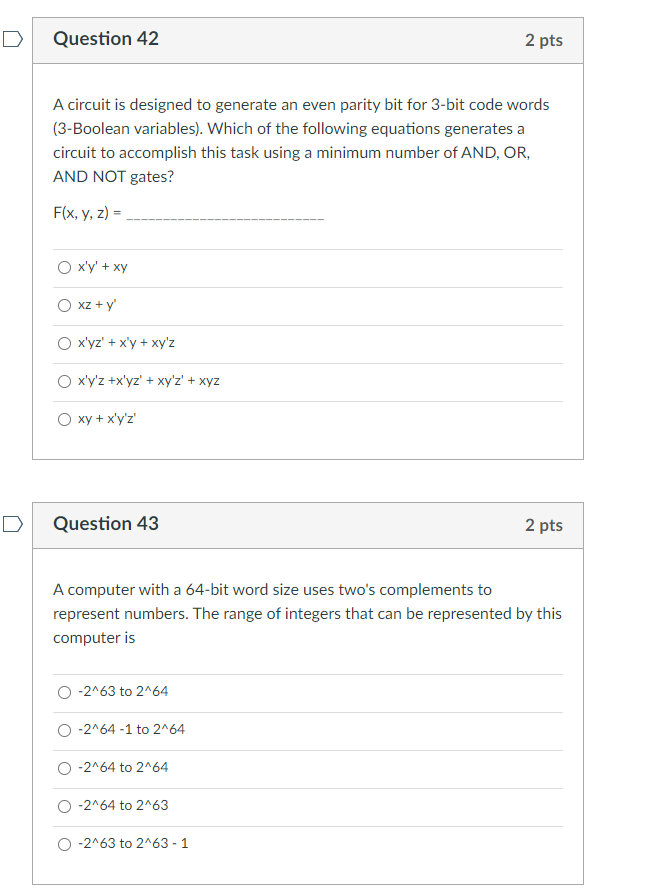Choose the xy + x'y'z' radio button
Screen dimensions: 645x890
[x=64, y=419]
